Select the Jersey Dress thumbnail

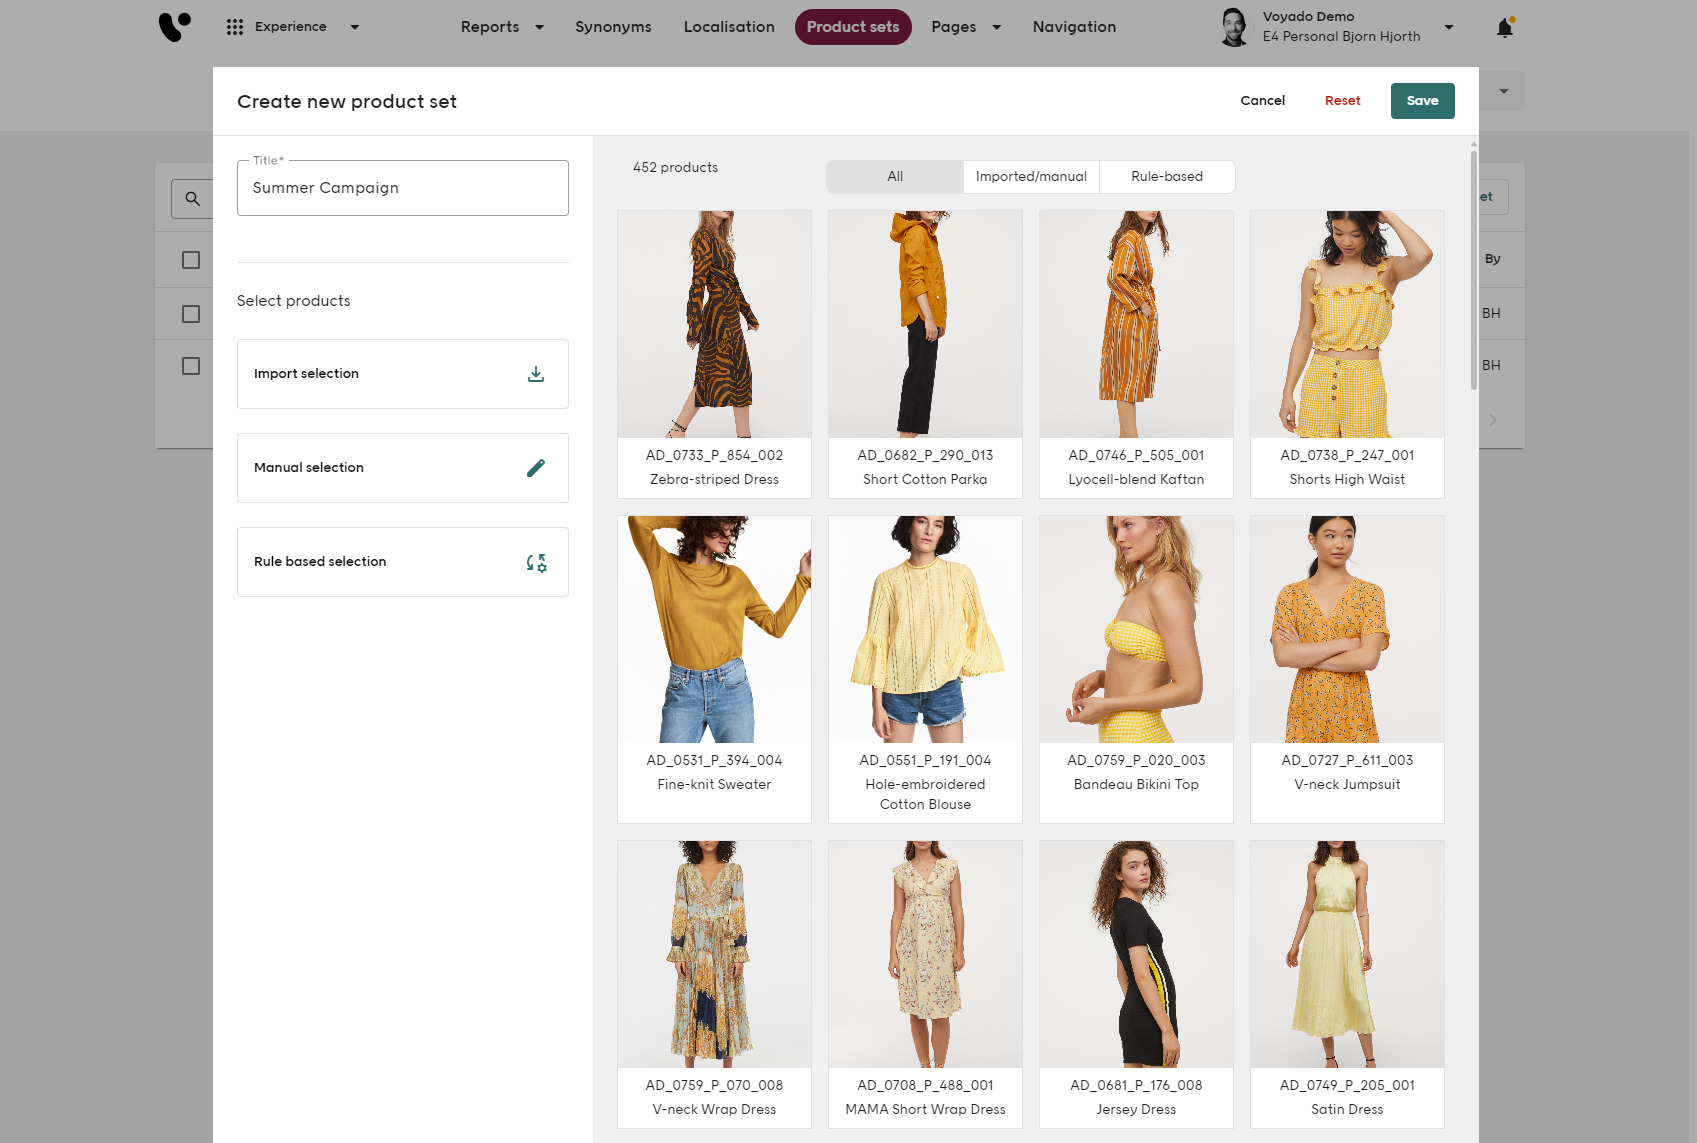[1136, 954]
